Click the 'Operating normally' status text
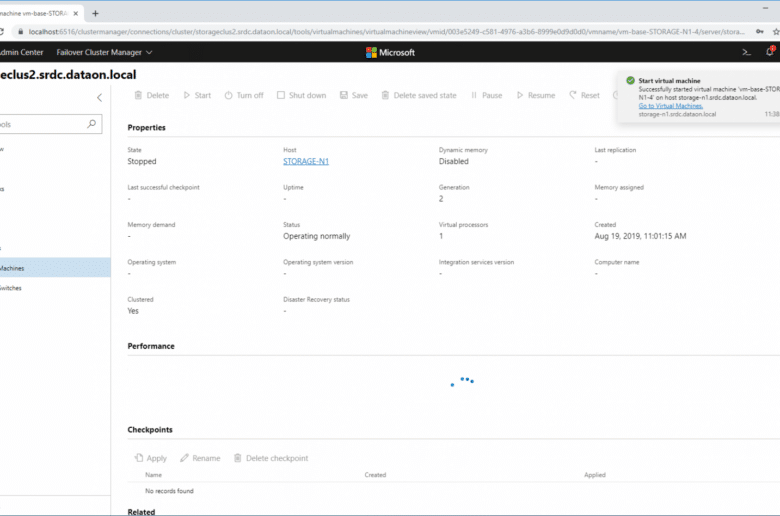 point(316,236)
